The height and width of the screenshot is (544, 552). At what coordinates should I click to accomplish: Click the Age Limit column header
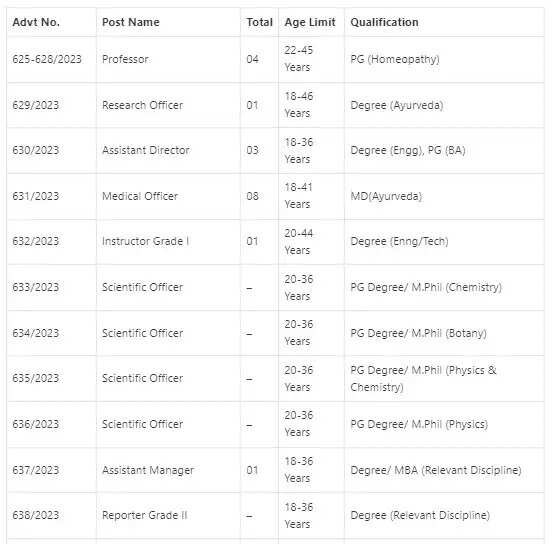coord(310,22)
